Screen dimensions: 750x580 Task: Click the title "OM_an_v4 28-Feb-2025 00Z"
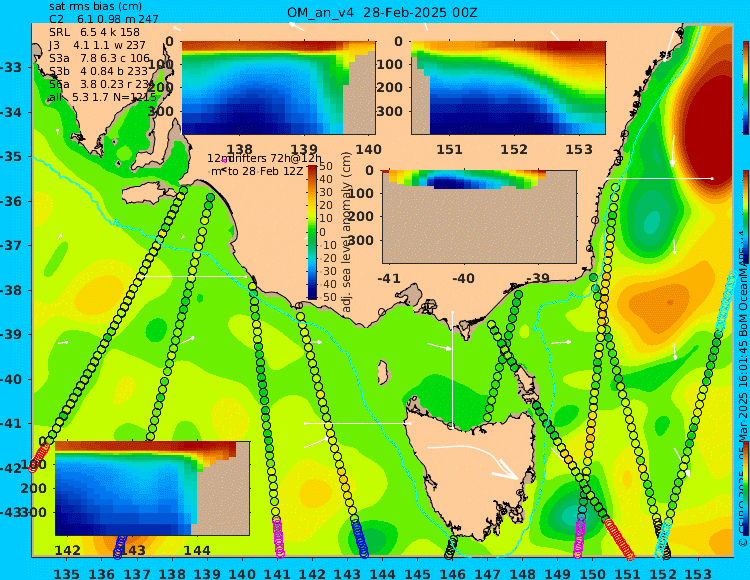[382, 13]
